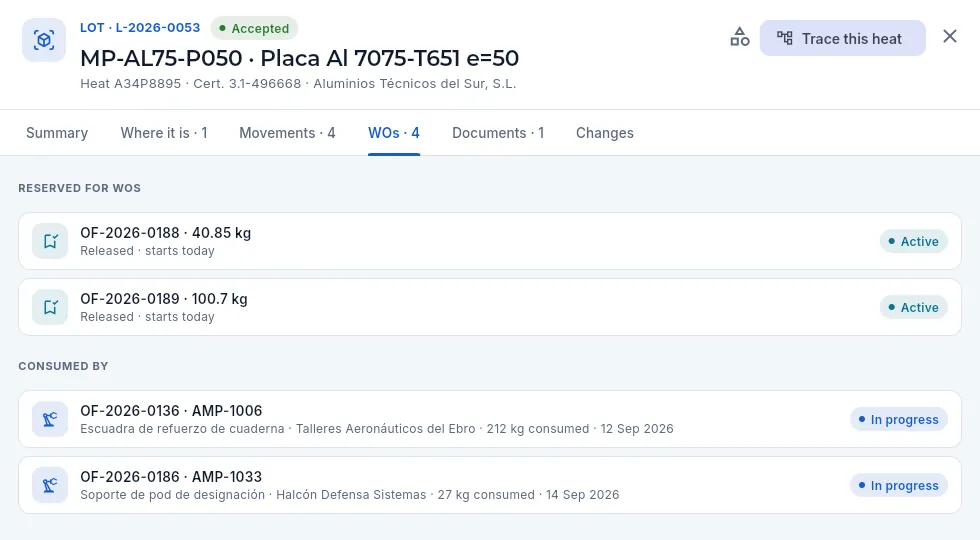Open OF-2026-0186 · AMP-1033 entry
980x540 pixels.
pyautogui.click(x=490, y=485)
